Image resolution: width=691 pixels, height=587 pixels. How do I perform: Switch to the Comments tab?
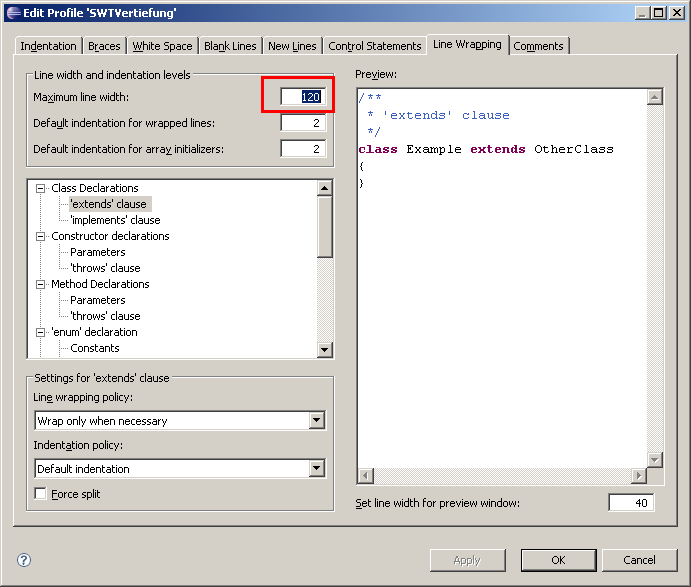coord(538,46)
